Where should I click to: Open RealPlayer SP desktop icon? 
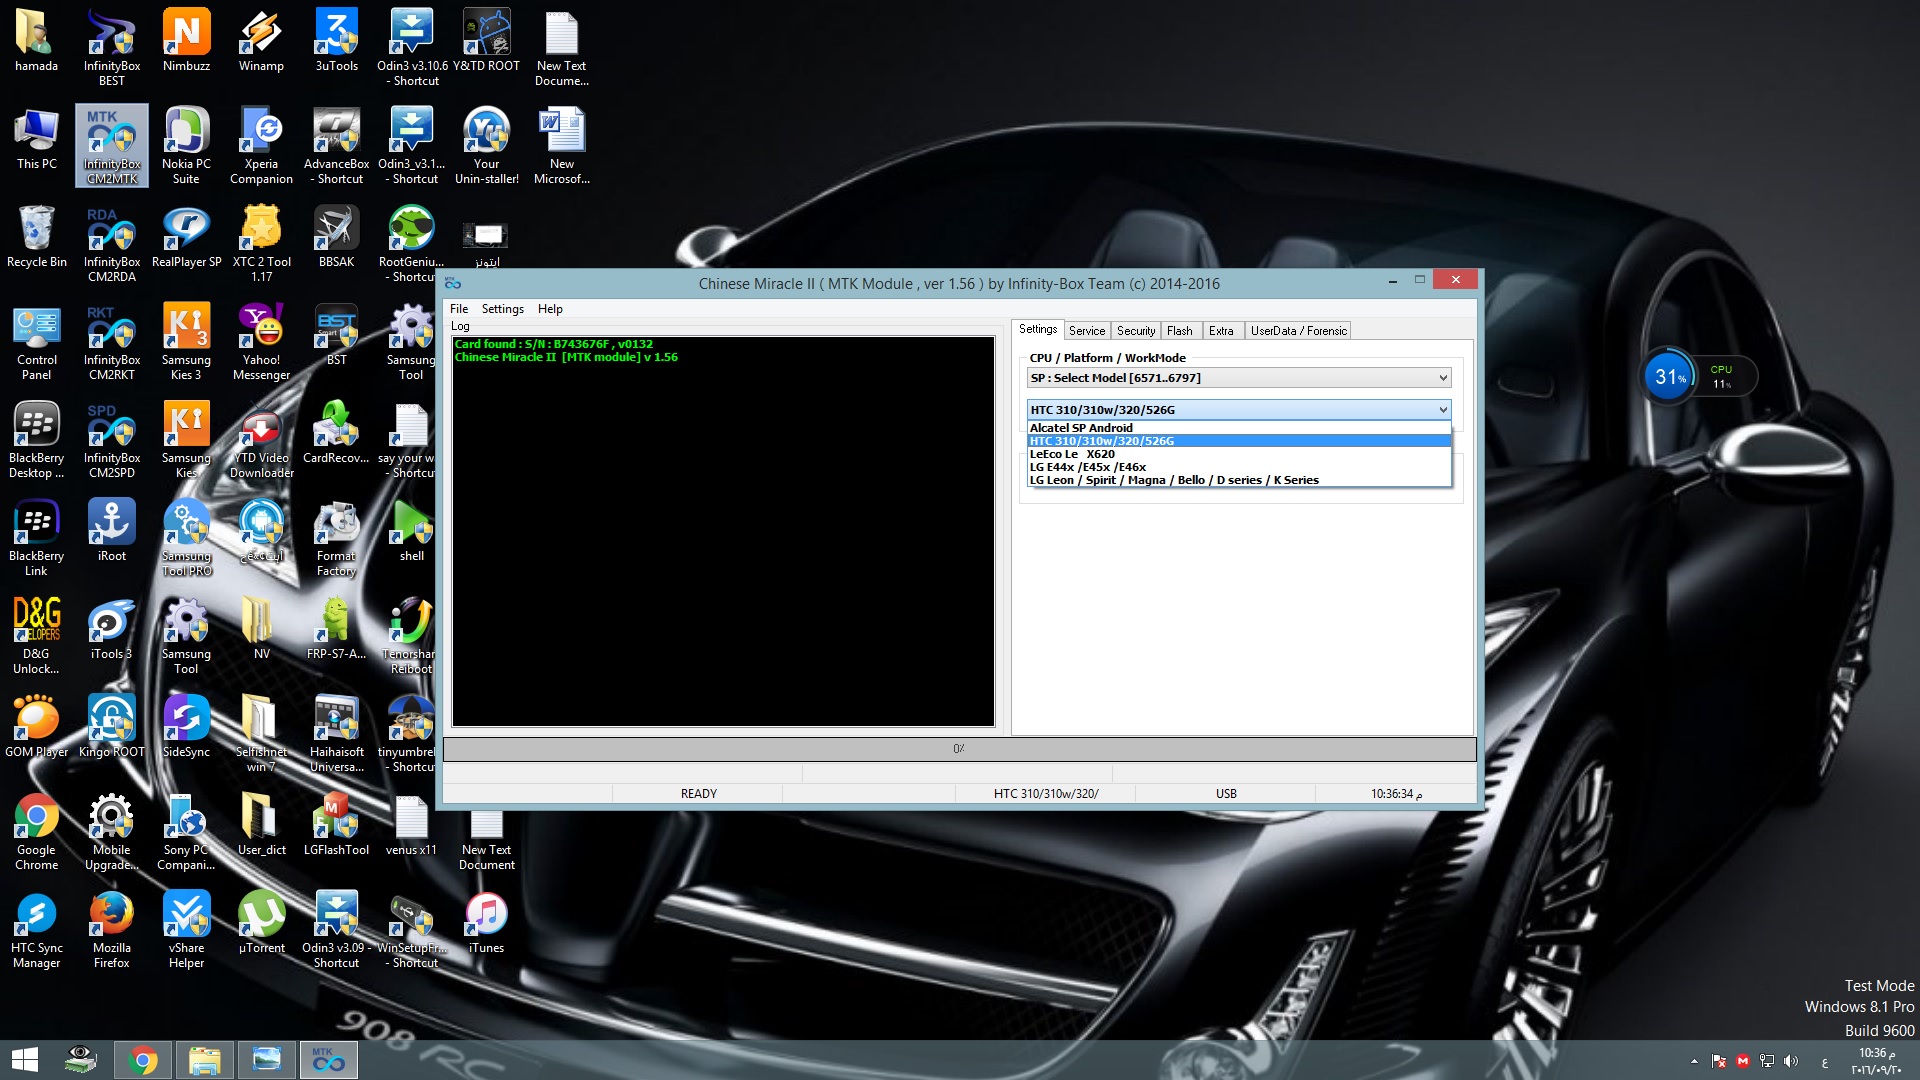186,237
